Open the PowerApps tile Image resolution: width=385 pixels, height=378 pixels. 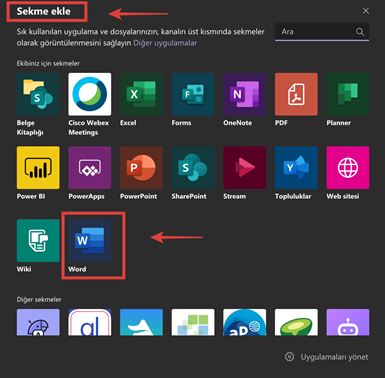click(x=90, y=167)
